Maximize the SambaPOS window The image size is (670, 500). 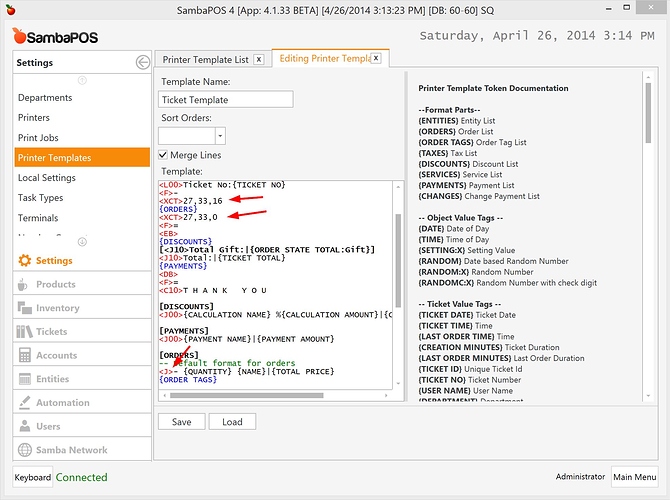coord(626,8)
